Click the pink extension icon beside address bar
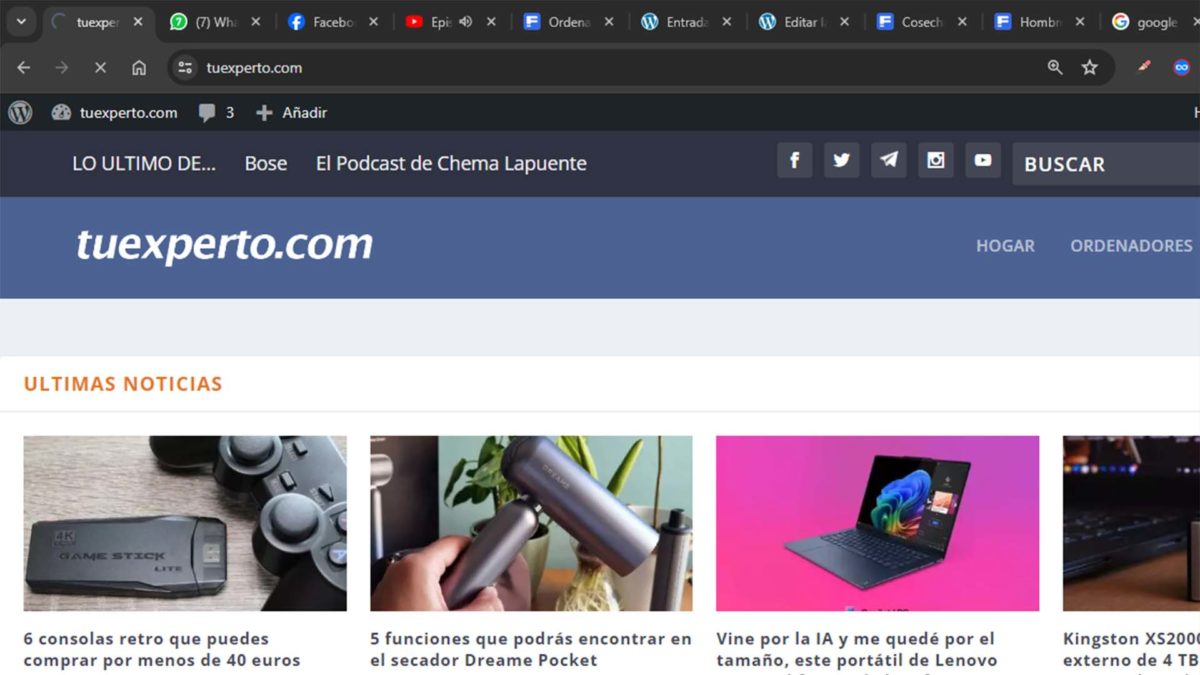Screen dimensions: 1200x675 tap(1143, 67)
